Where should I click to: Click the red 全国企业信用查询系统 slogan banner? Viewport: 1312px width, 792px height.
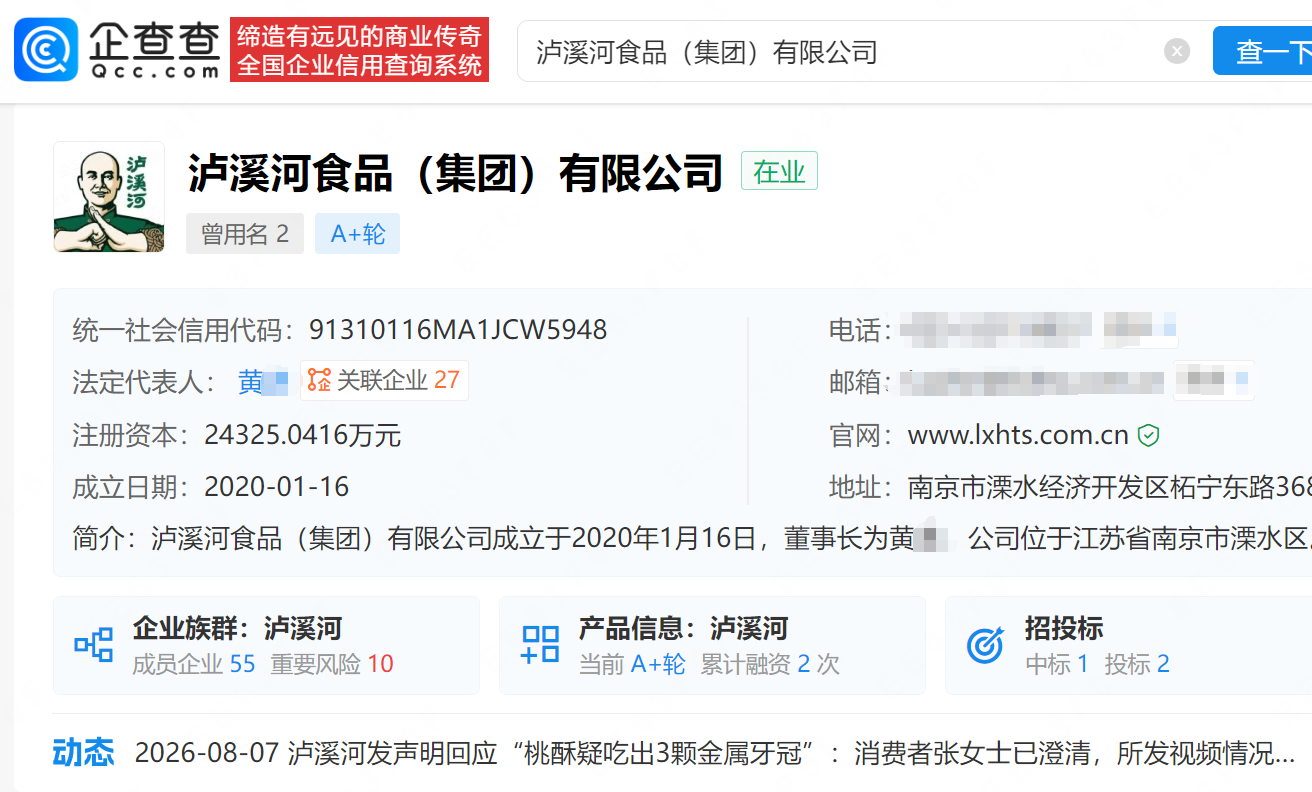(359, 50)
